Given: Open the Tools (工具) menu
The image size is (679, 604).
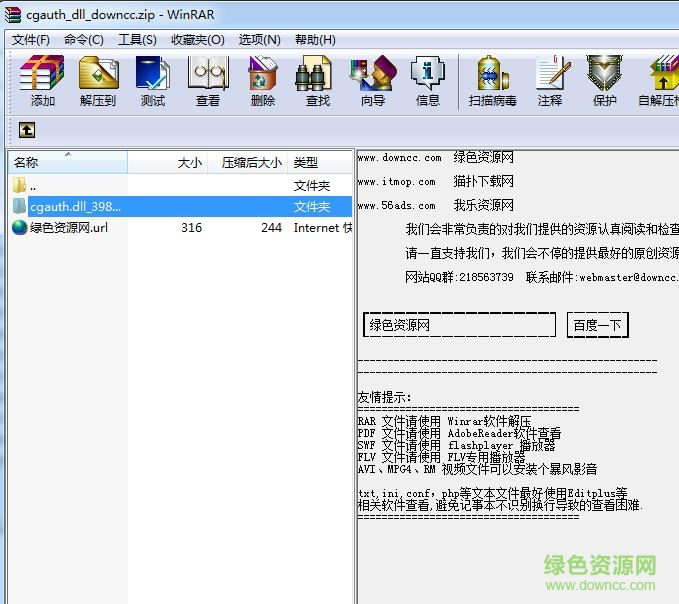Looking at the screenshot, I should point(137,40).
